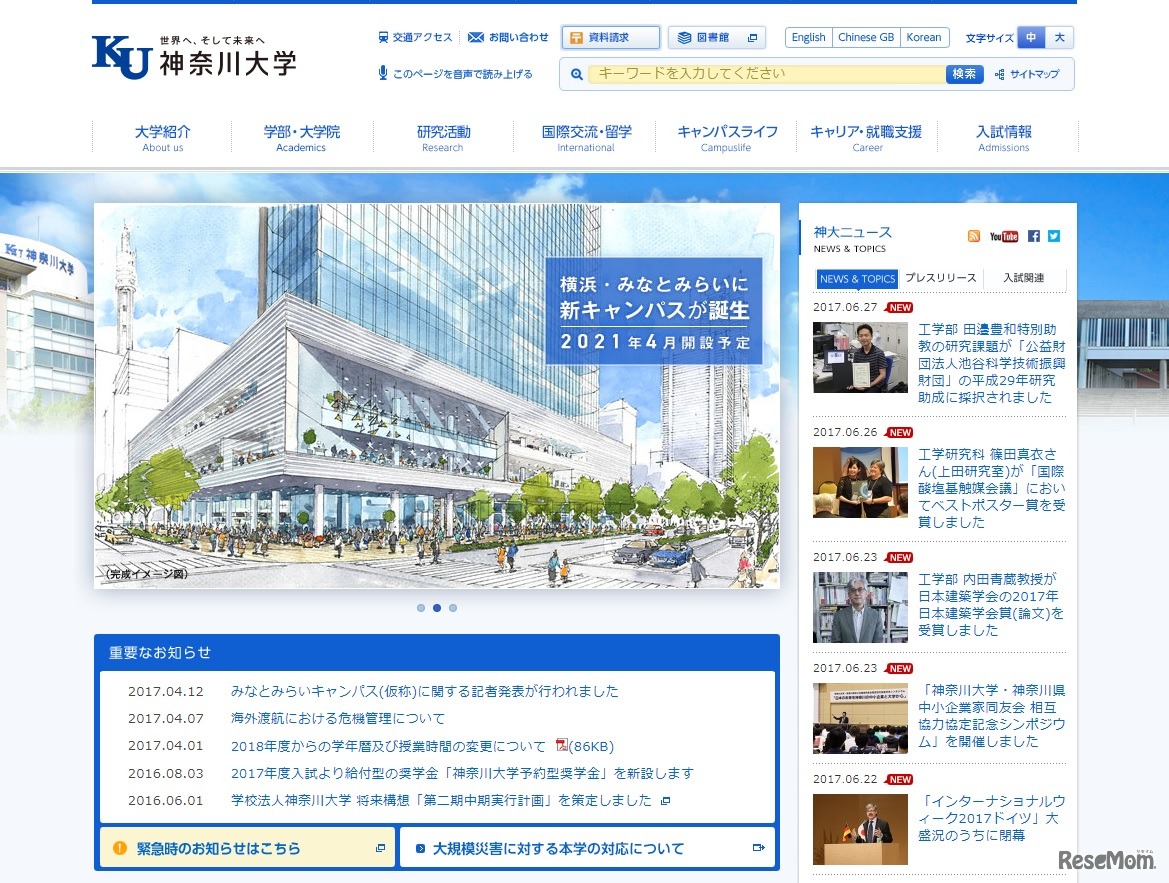Screen dimensions: 1169x883
Task: Open the PDF icon for 2018年度 schedule change
Action: point(561,745)
